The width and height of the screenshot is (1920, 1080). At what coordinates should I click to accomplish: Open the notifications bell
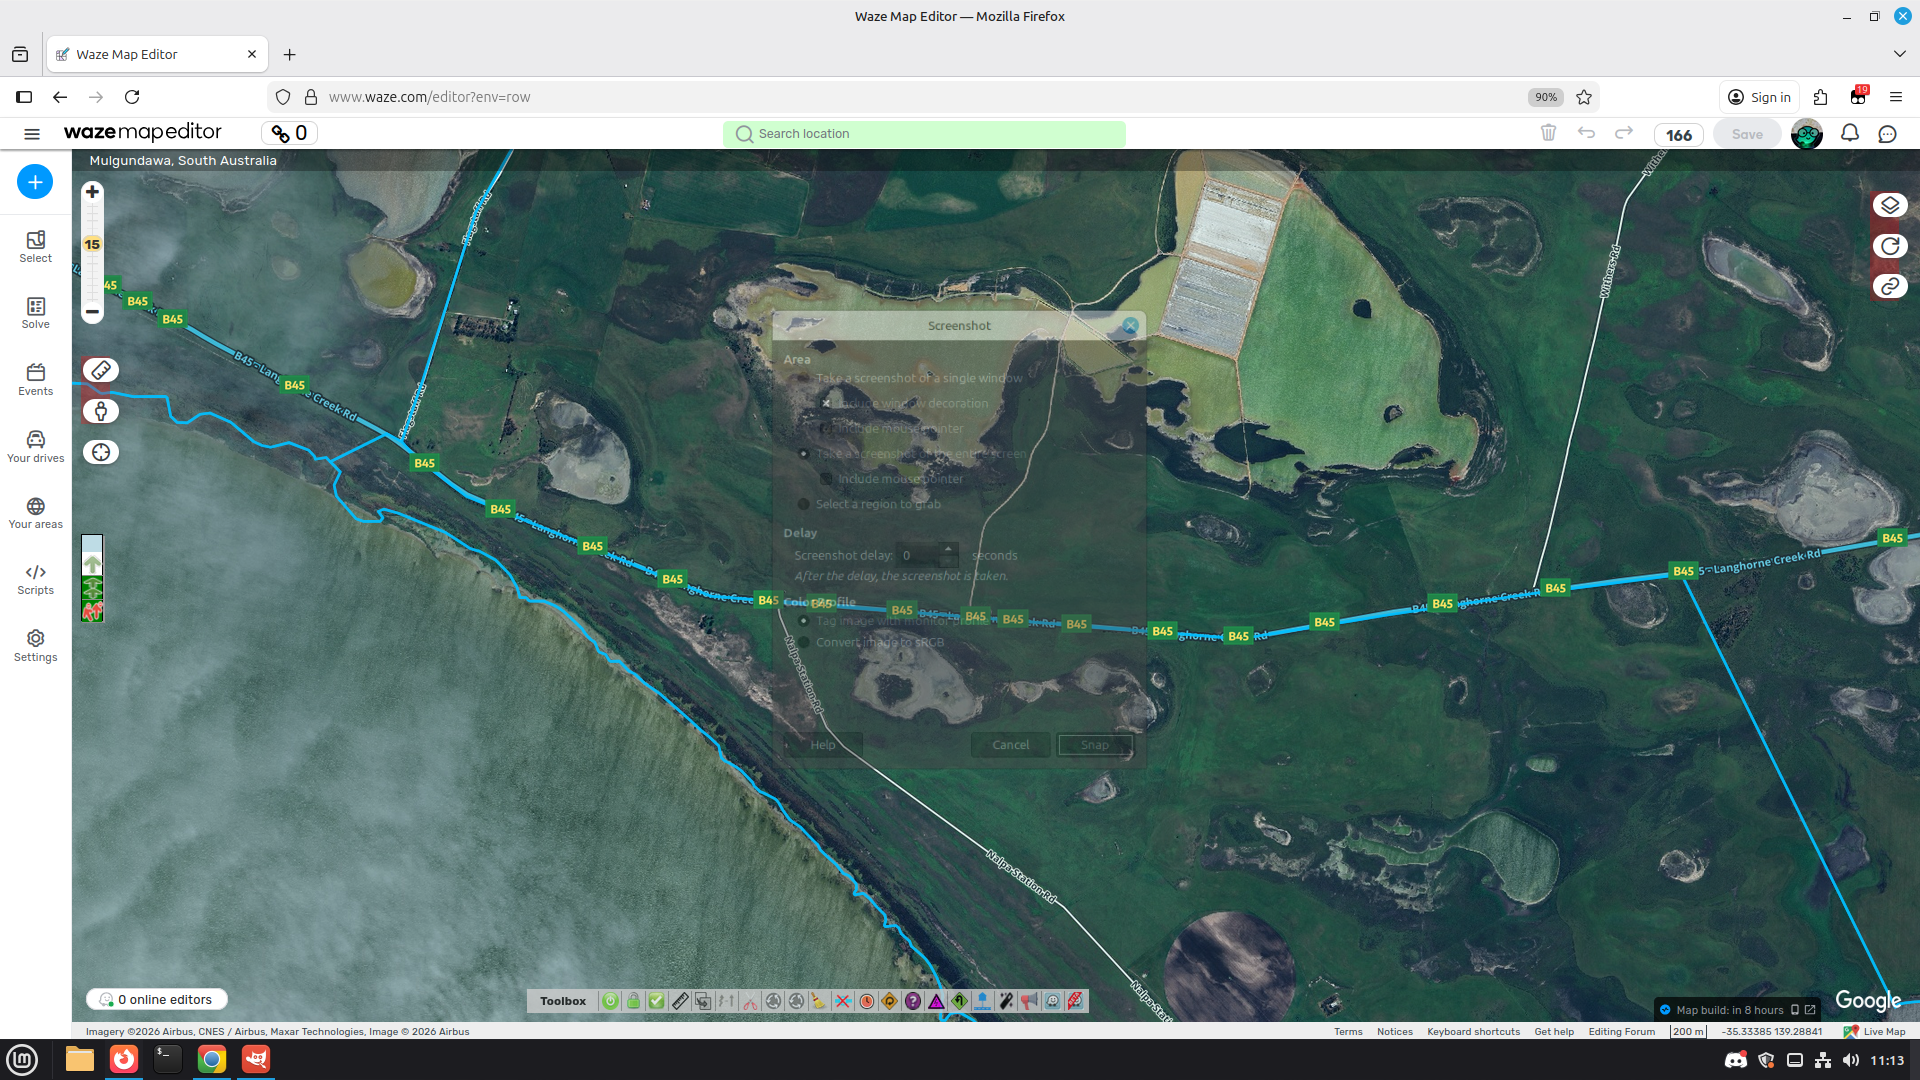1849,133
